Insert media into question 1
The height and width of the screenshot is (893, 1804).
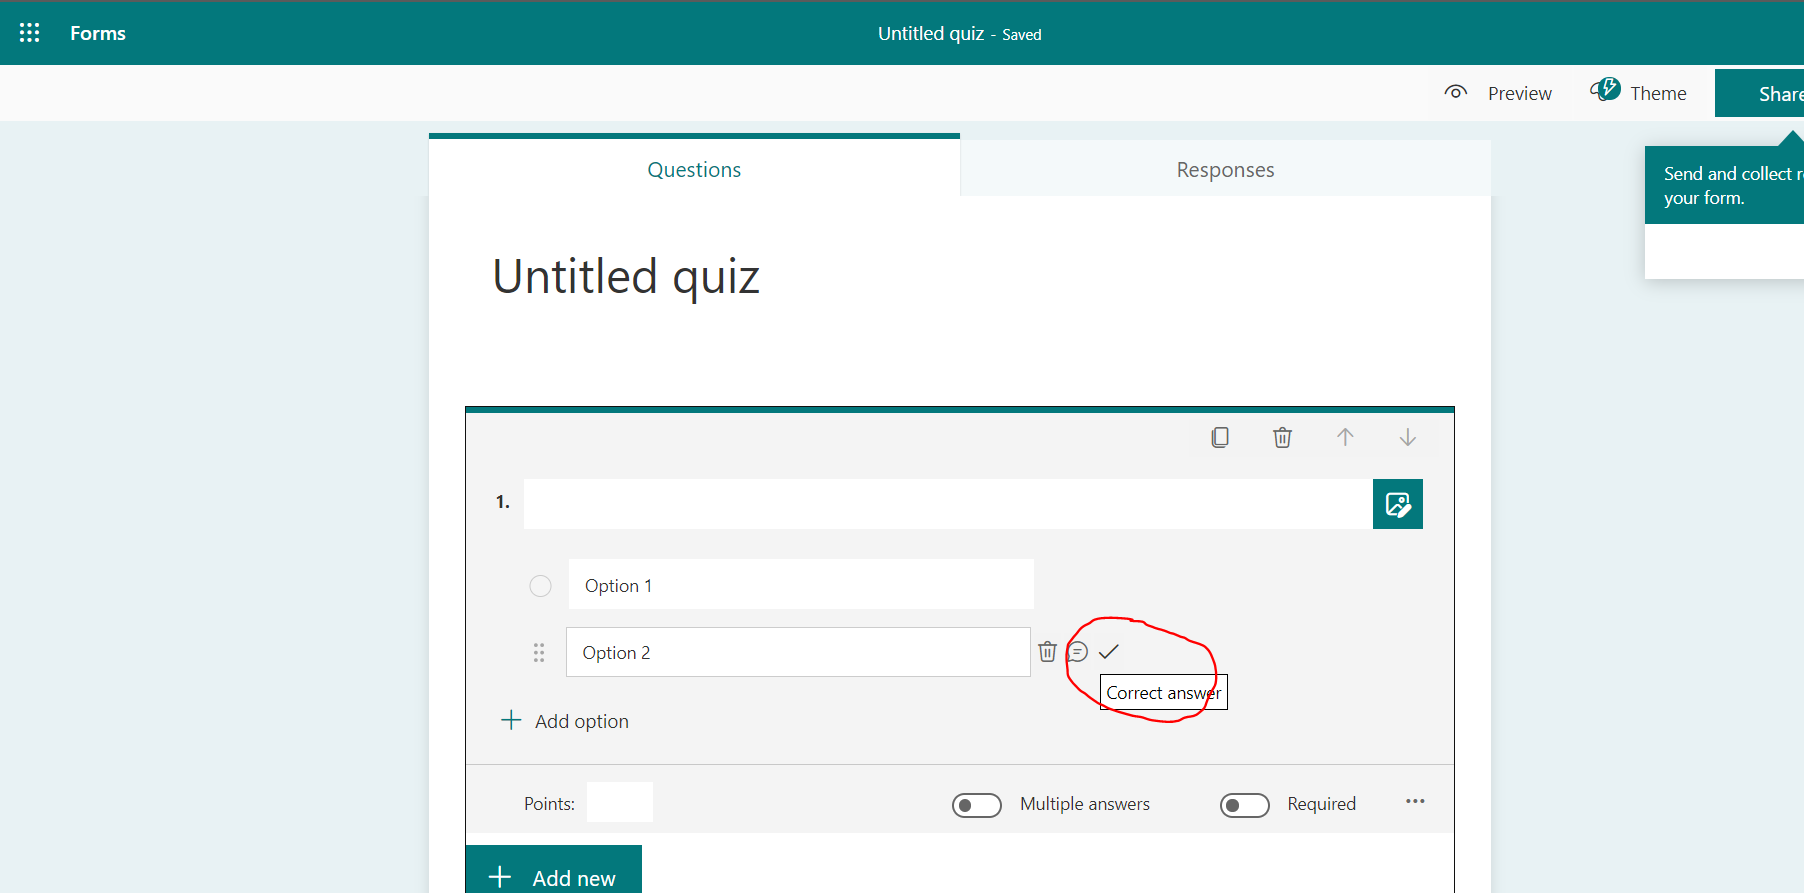pyautogui.click(x=1398, y=504)
